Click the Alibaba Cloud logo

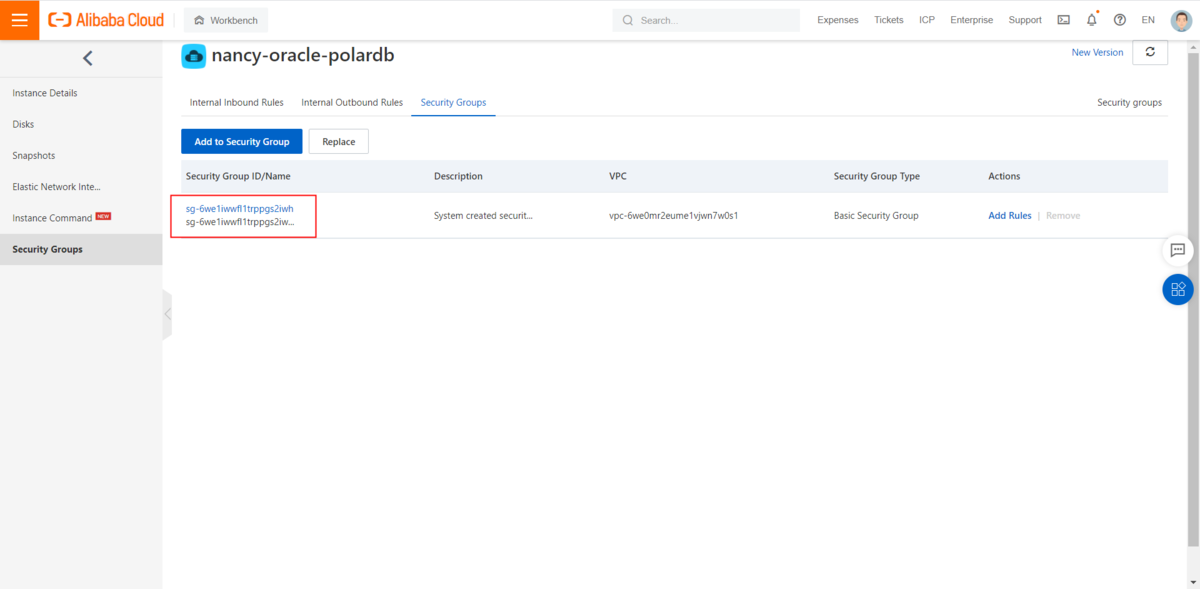coord(106,20)
